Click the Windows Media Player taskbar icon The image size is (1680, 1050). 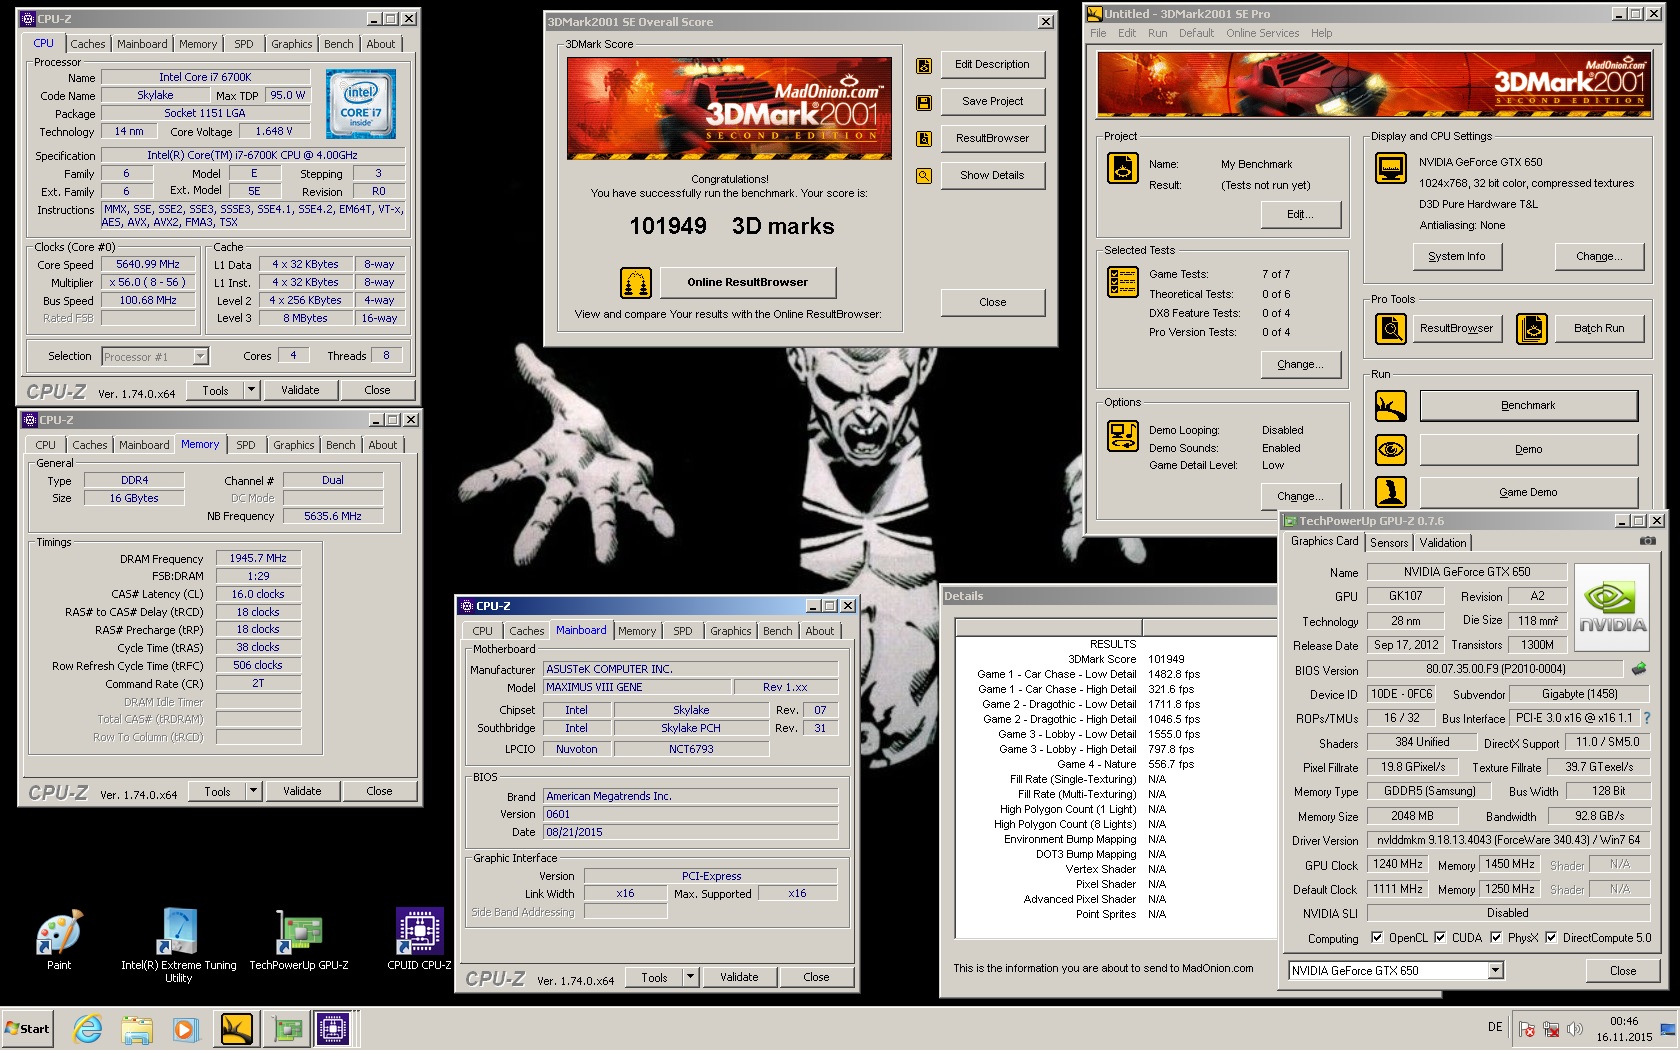[185, 1029]
